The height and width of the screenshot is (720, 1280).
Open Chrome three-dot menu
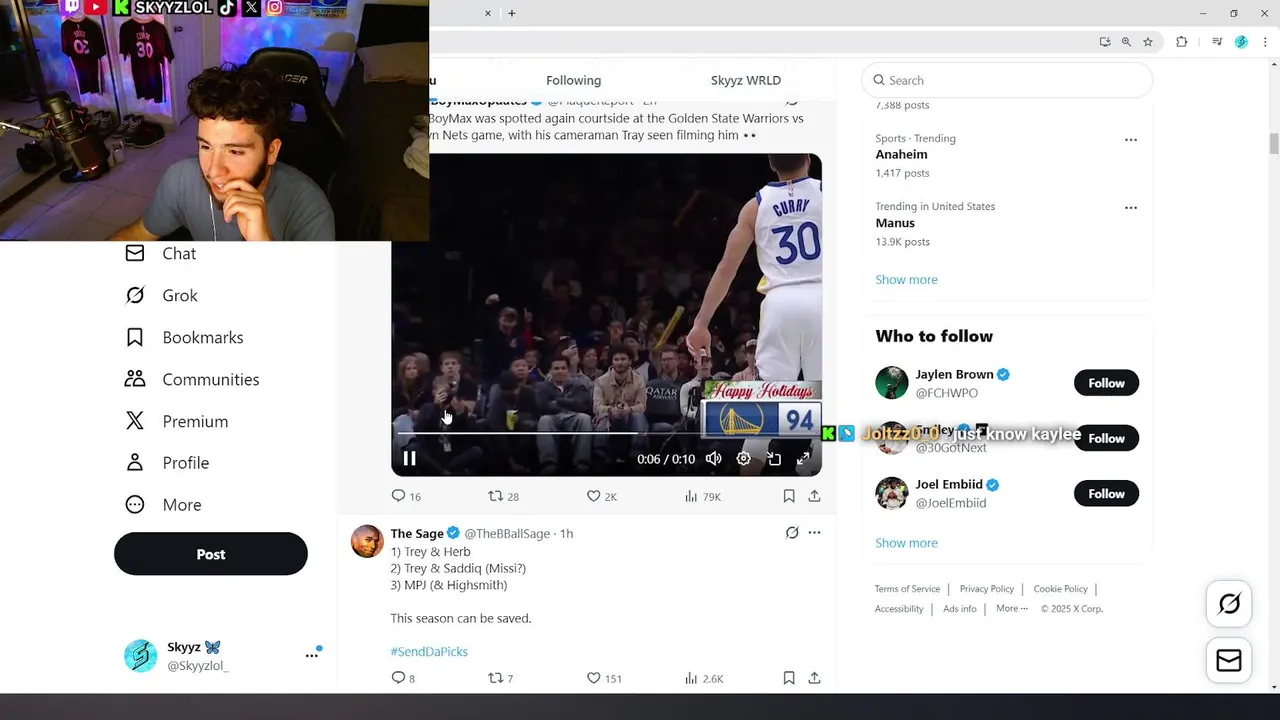pos(1265,42)
